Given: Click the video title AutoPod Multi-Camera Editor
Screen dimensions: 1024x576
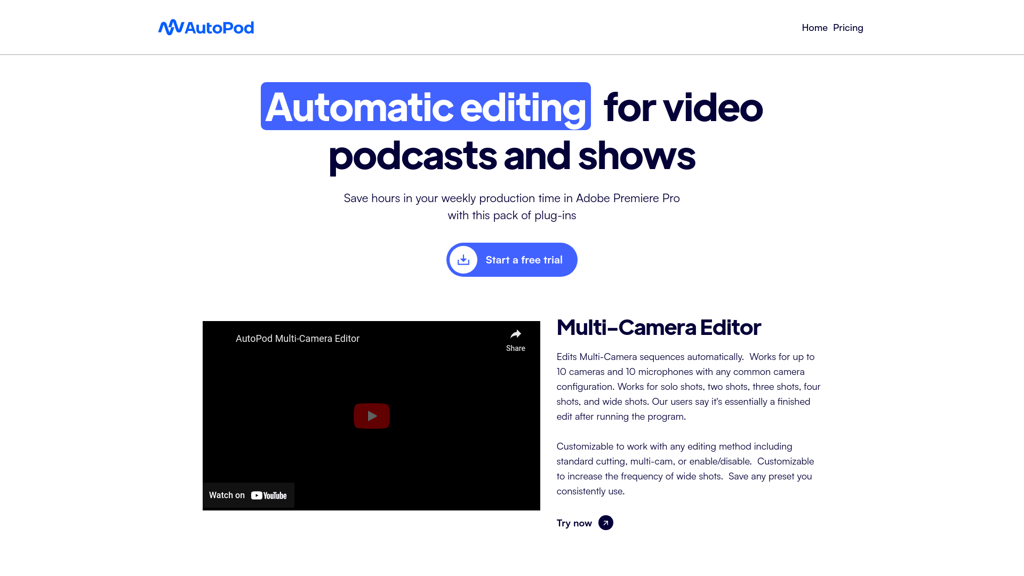Looking at the screenshot, I should click(x=297, y=338).
